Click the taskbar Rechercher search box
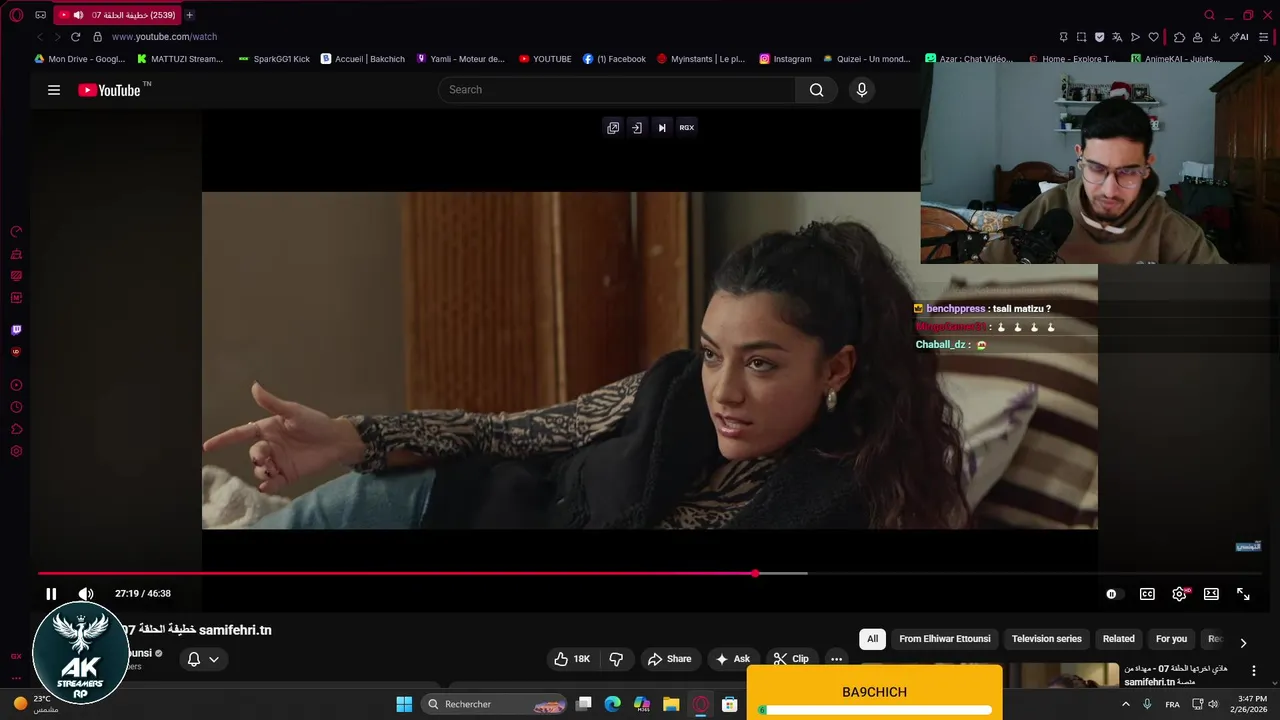 point(495,704)
